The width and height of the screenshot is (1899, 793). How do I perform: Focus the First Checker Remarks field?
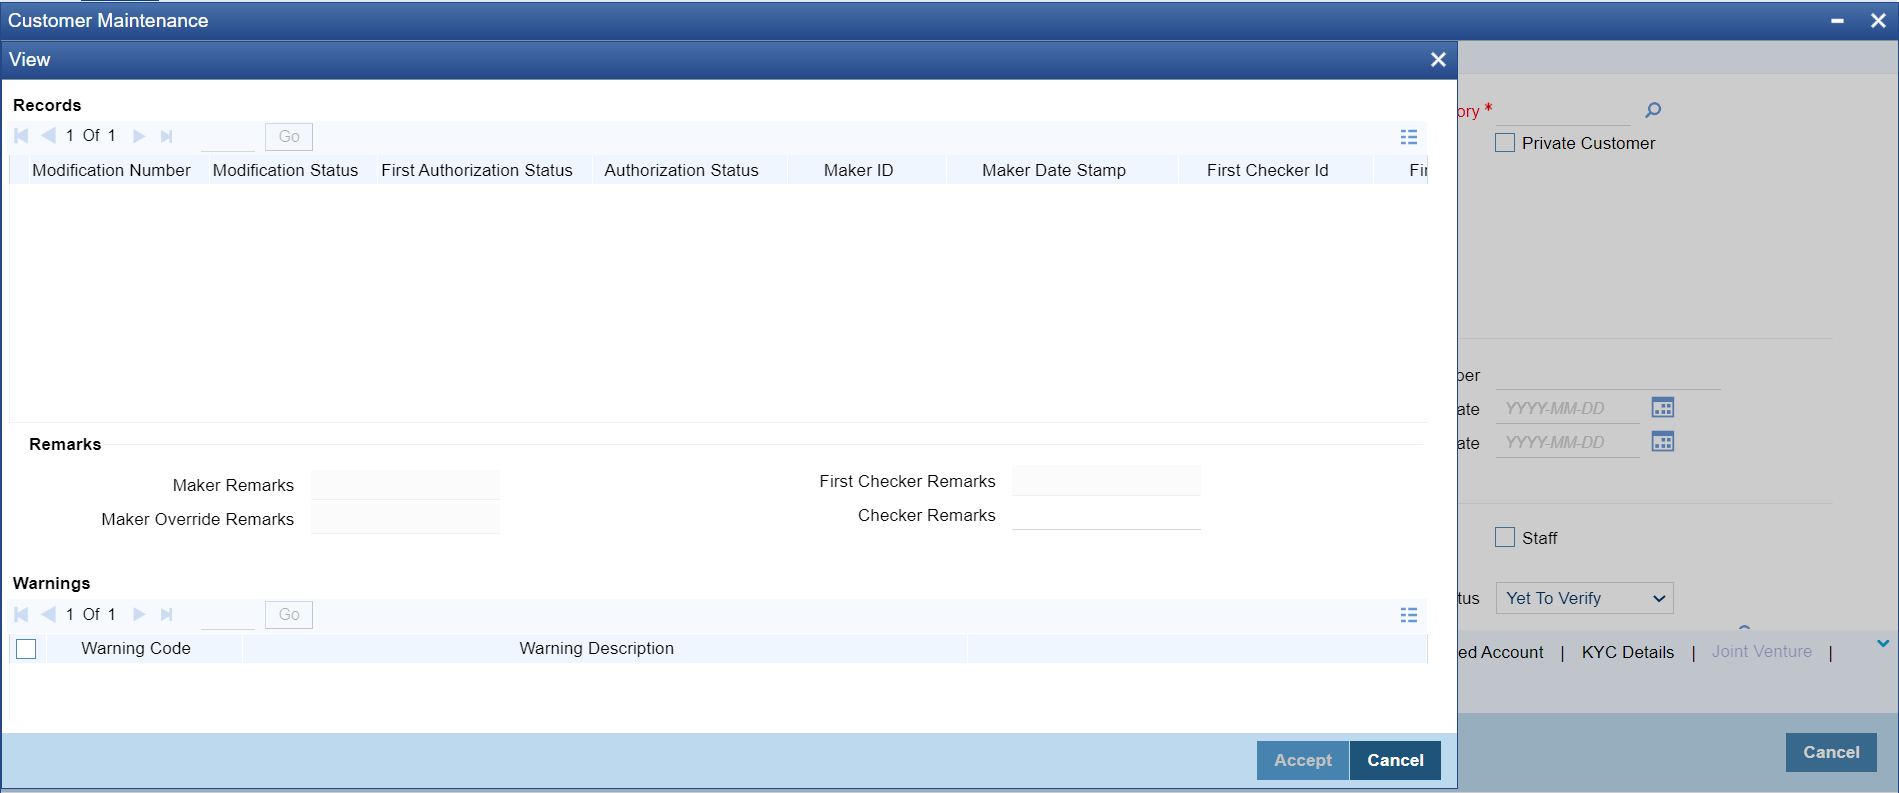(1106, 481)
